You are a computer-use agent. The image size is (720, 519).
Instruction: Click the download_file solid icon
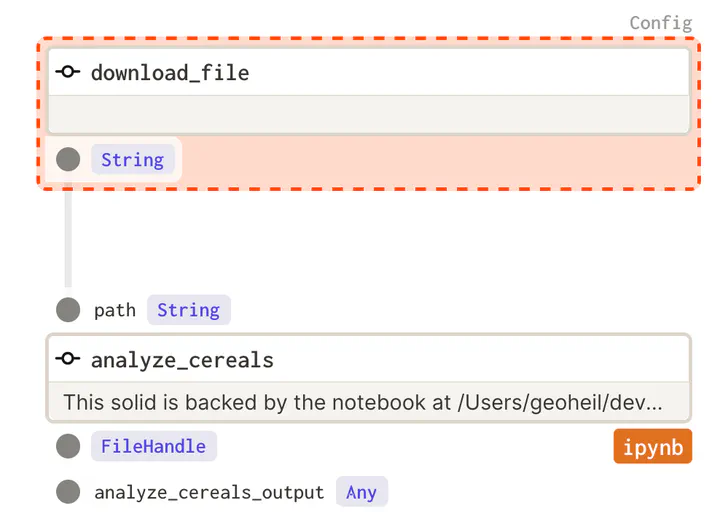click(68, 73)
